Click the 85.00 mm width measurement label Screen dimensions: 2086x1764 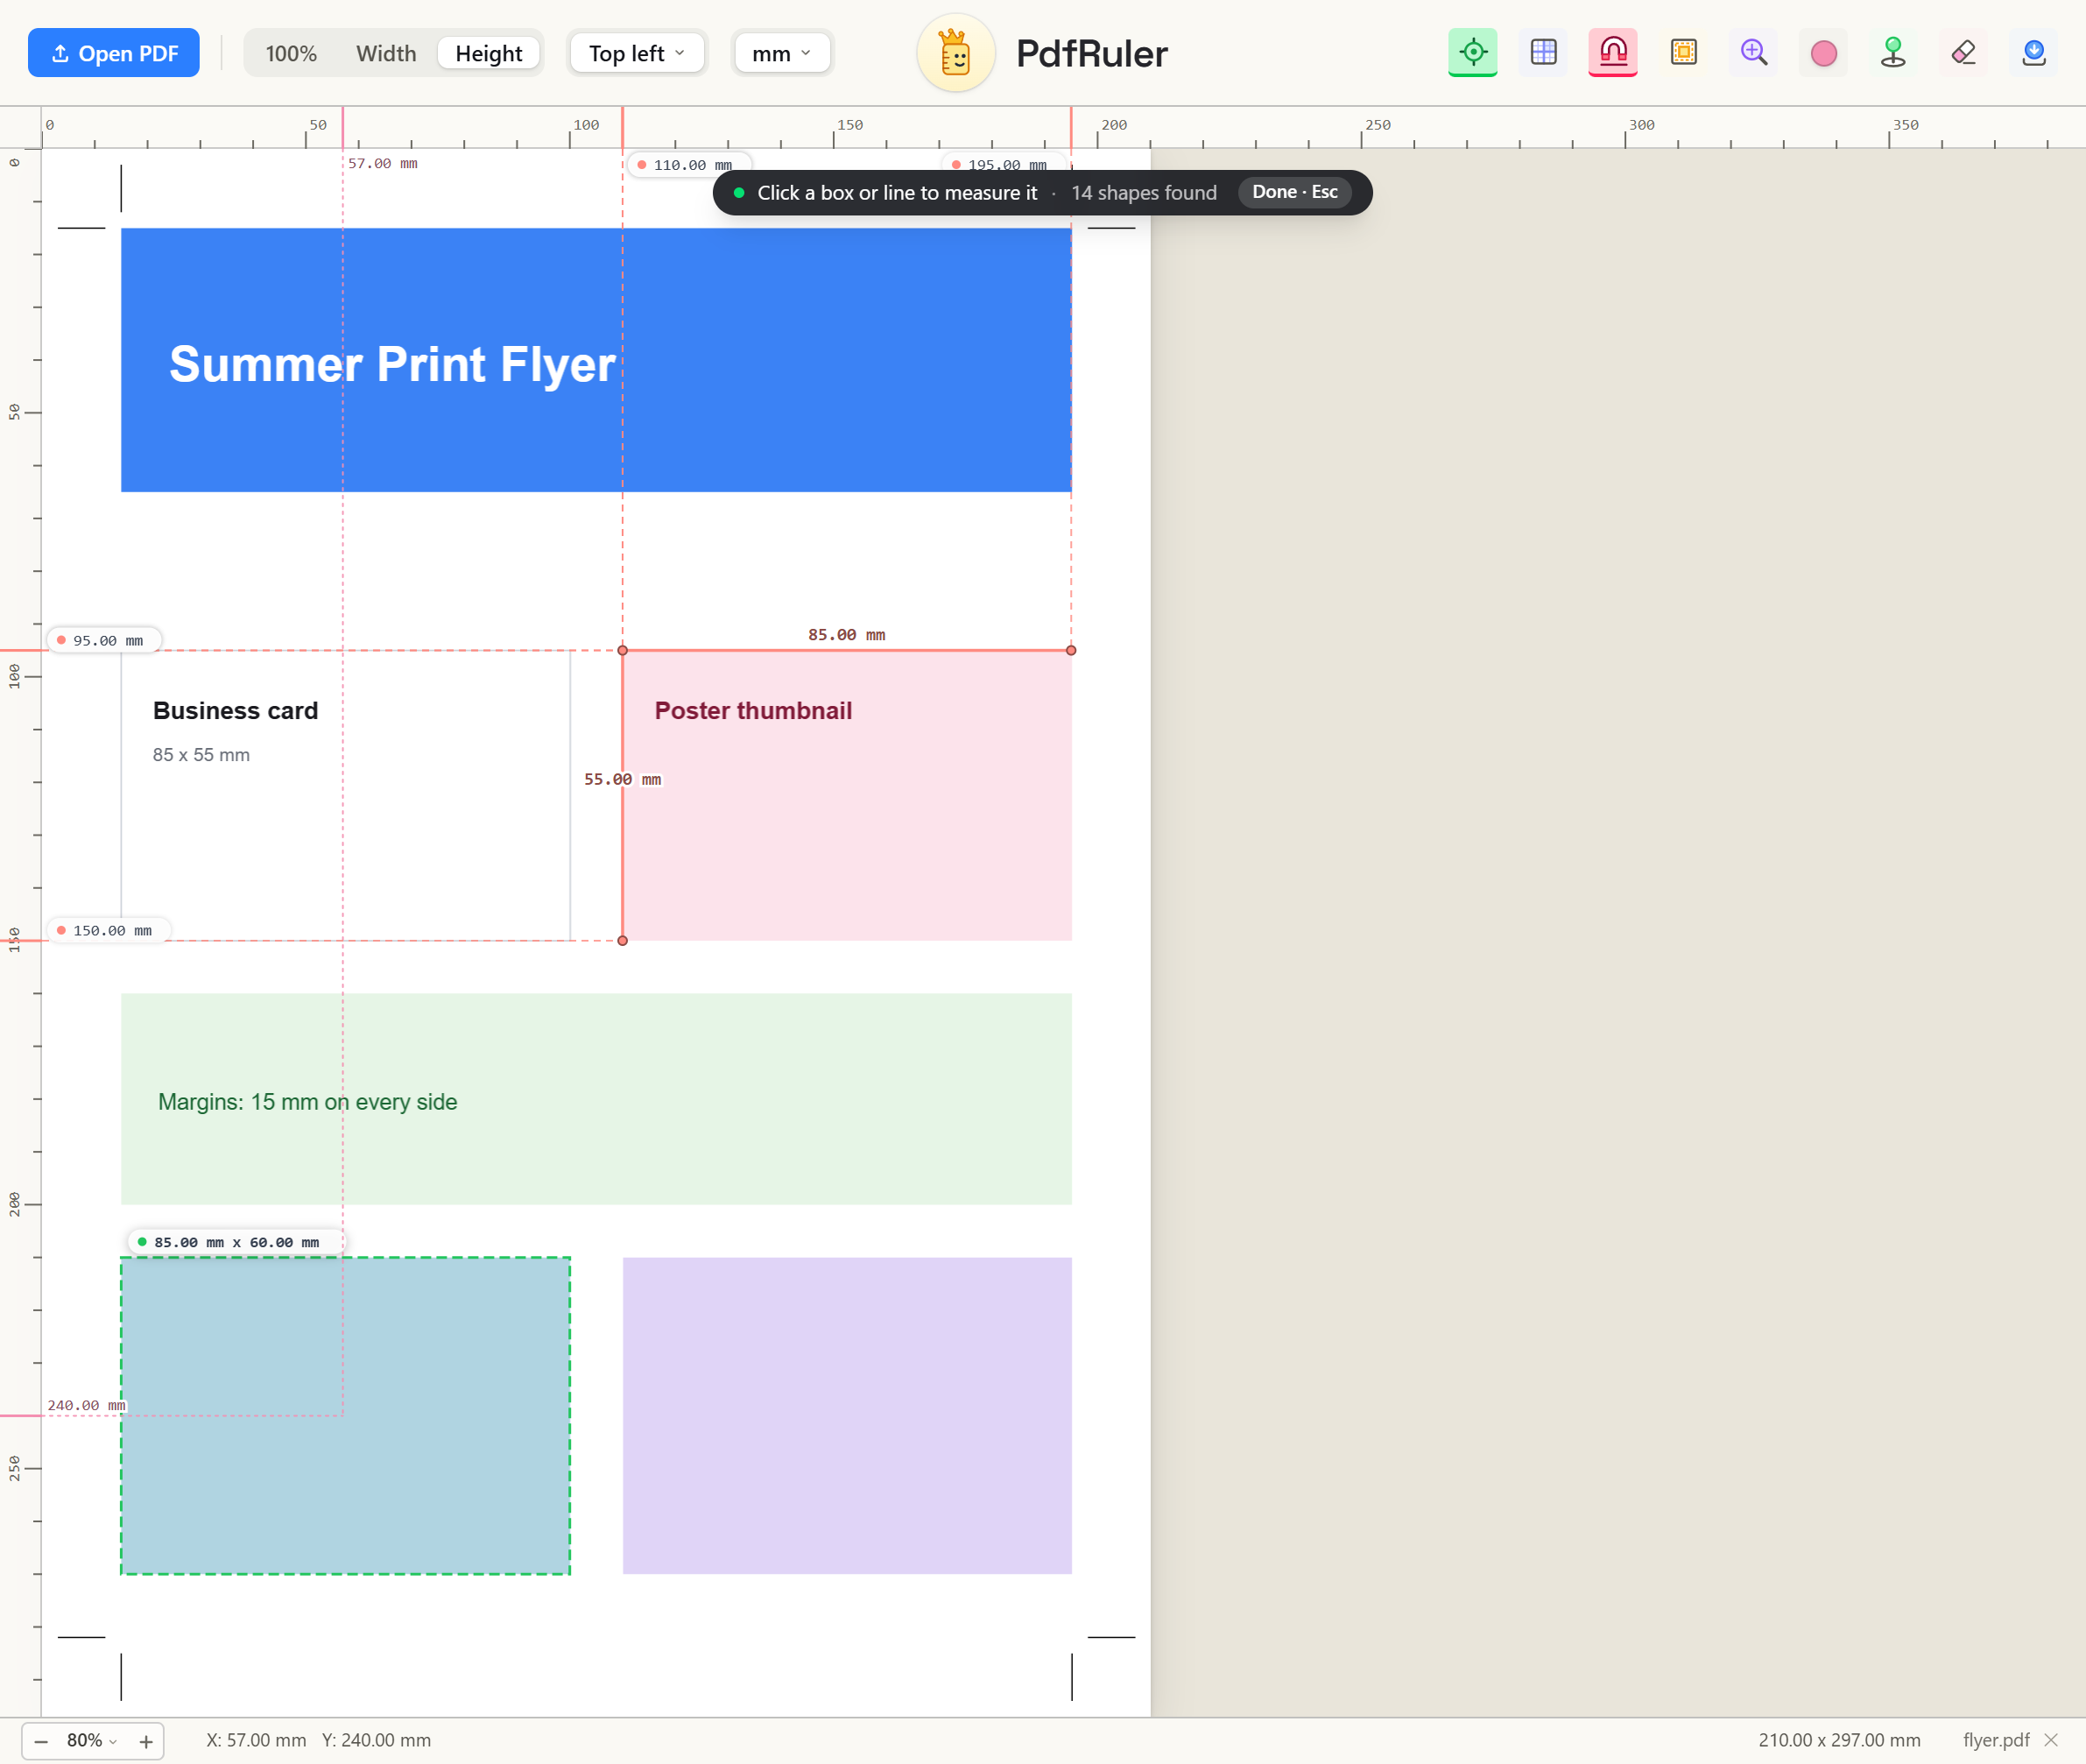[x=846, y=635]
